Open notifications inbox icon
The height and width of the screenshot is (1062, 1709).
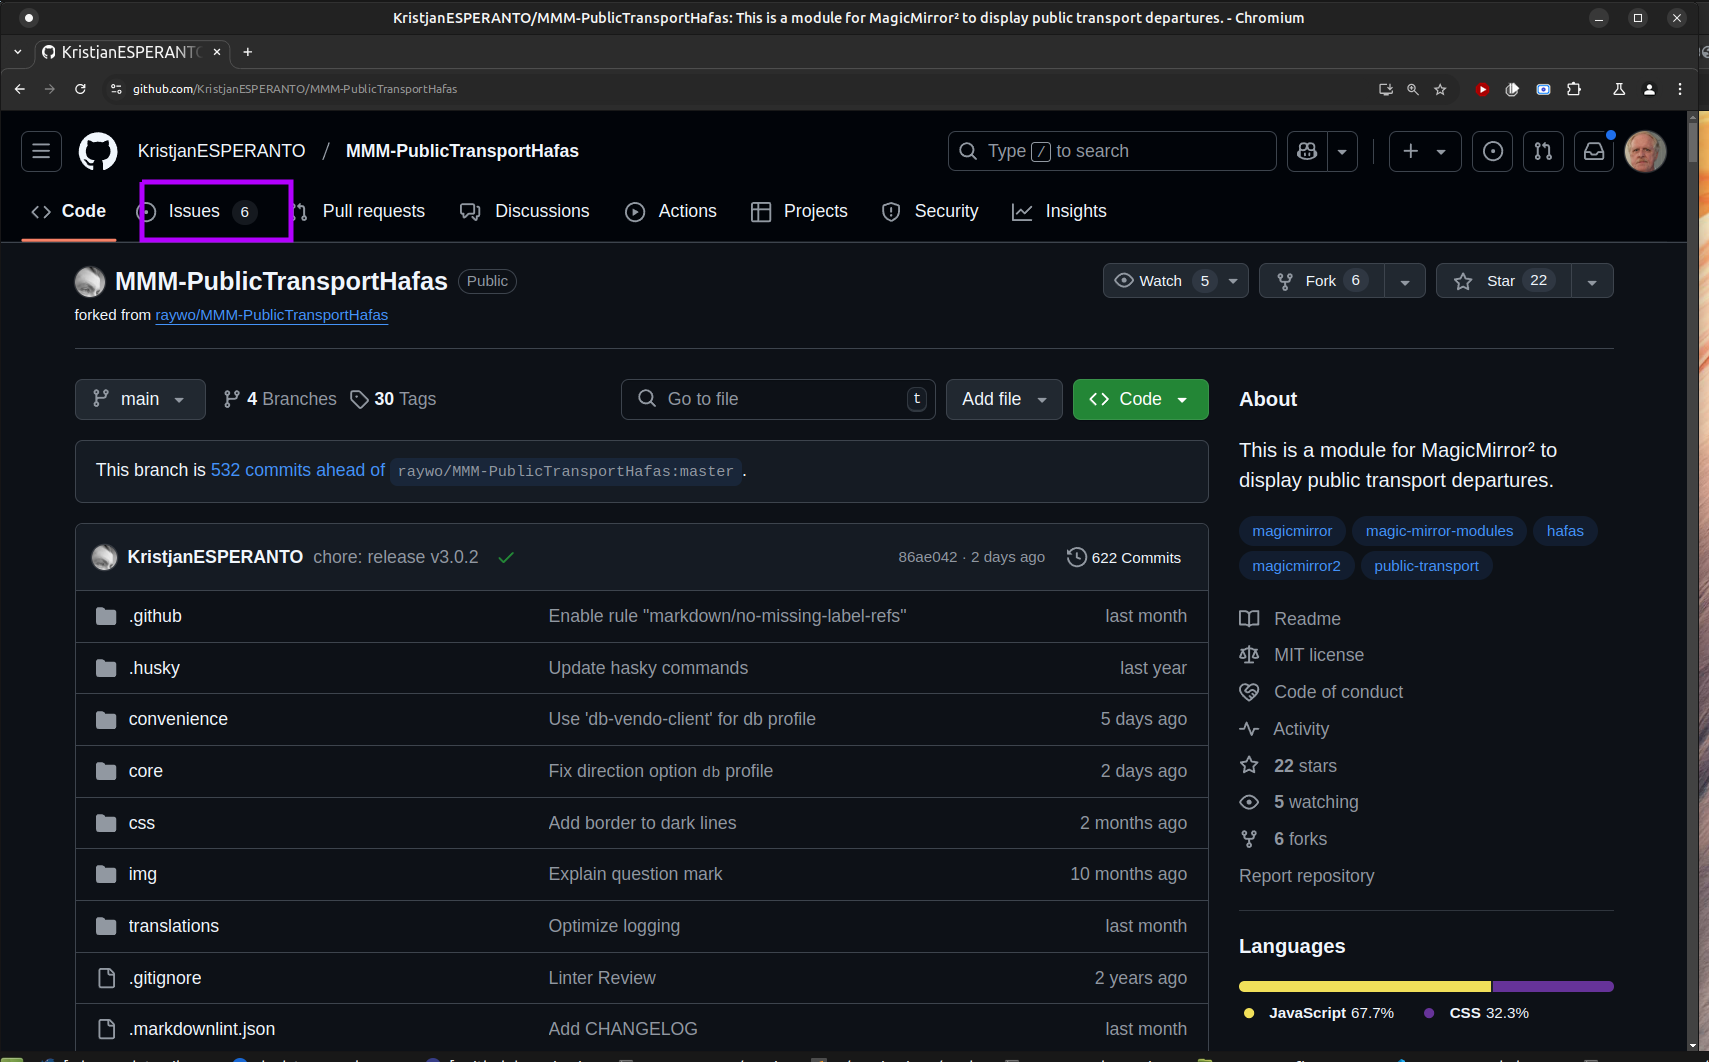pos(1594,151)
